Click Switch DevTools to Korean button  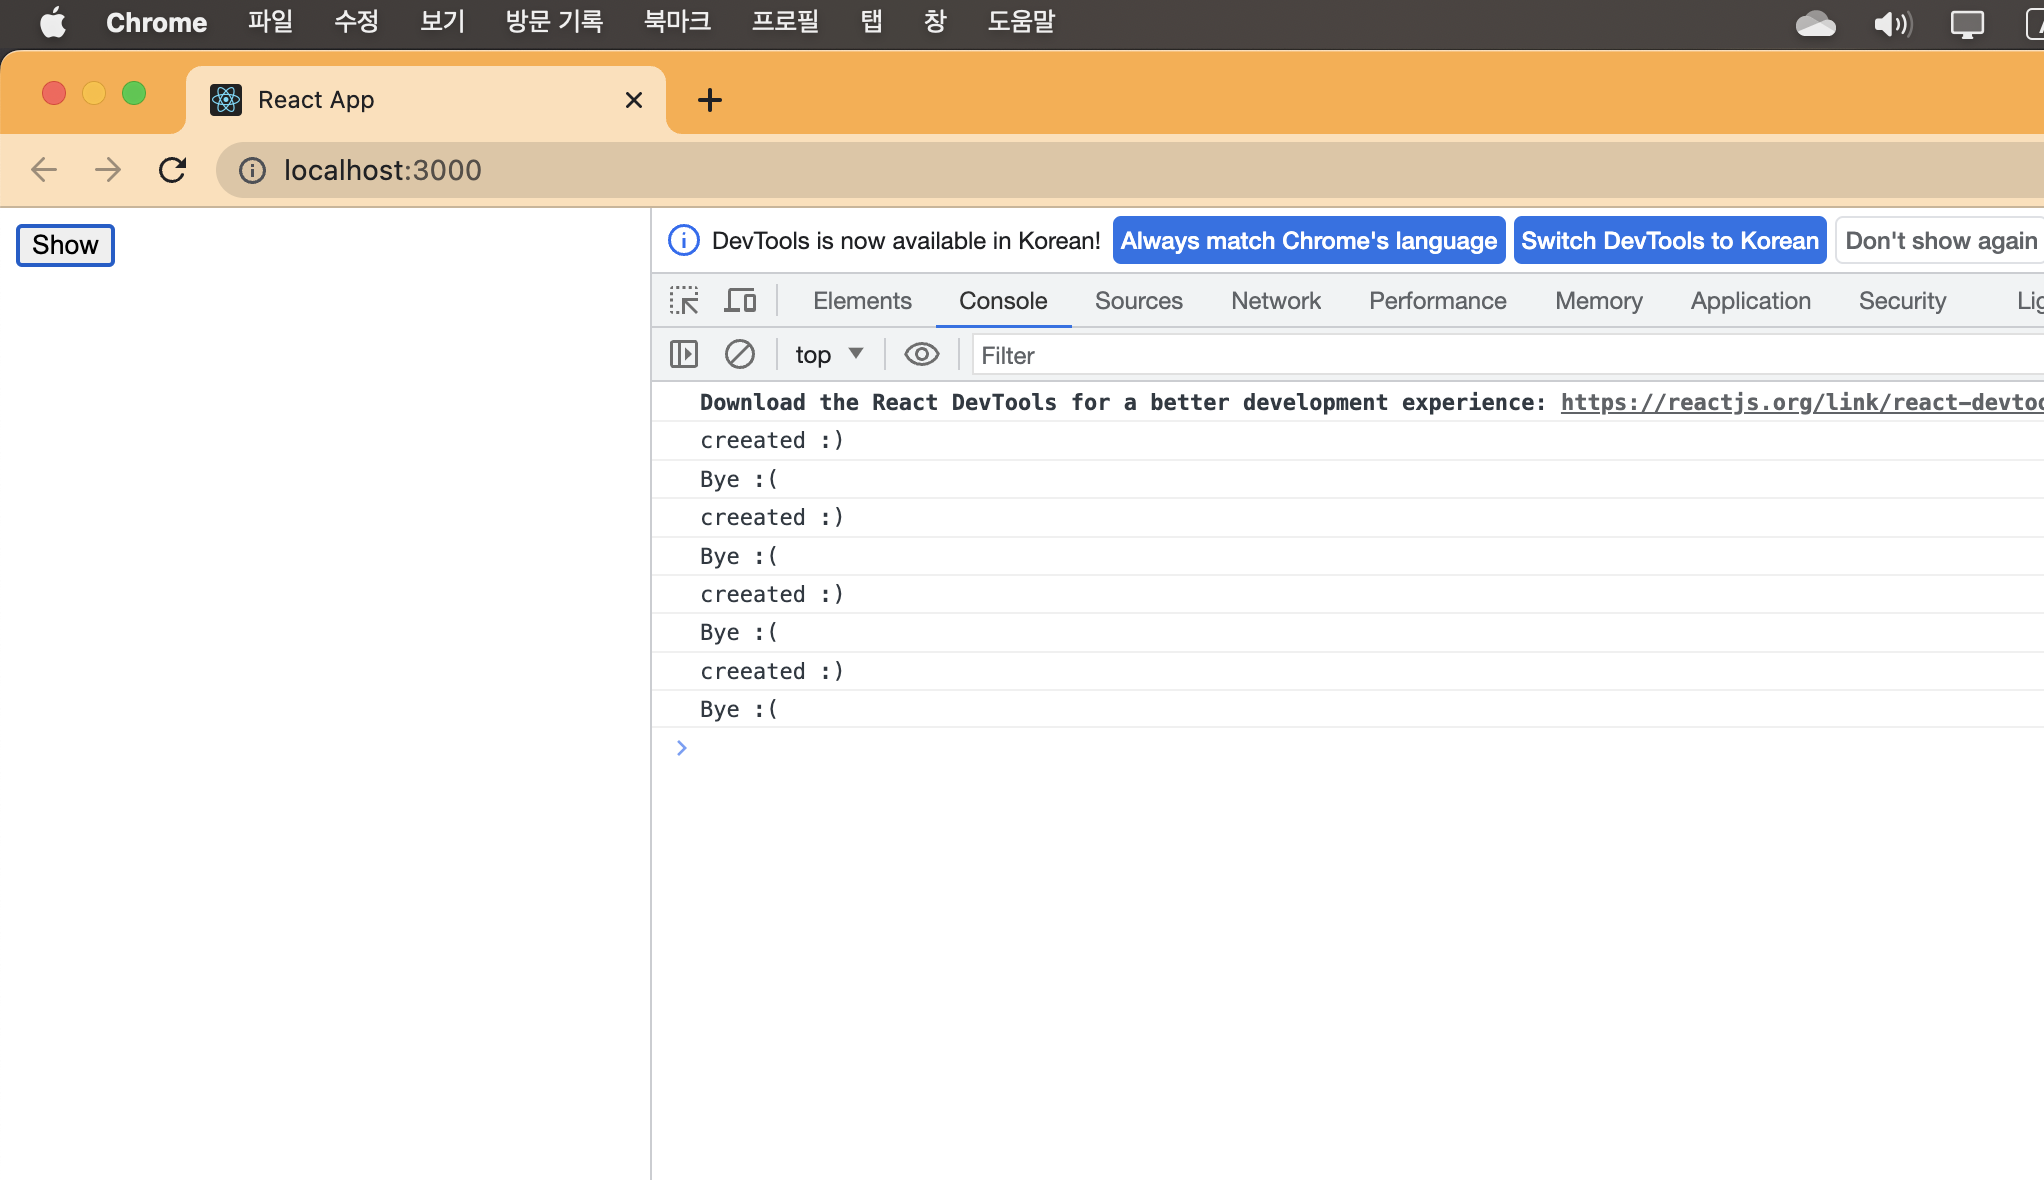click(1669, 240)
